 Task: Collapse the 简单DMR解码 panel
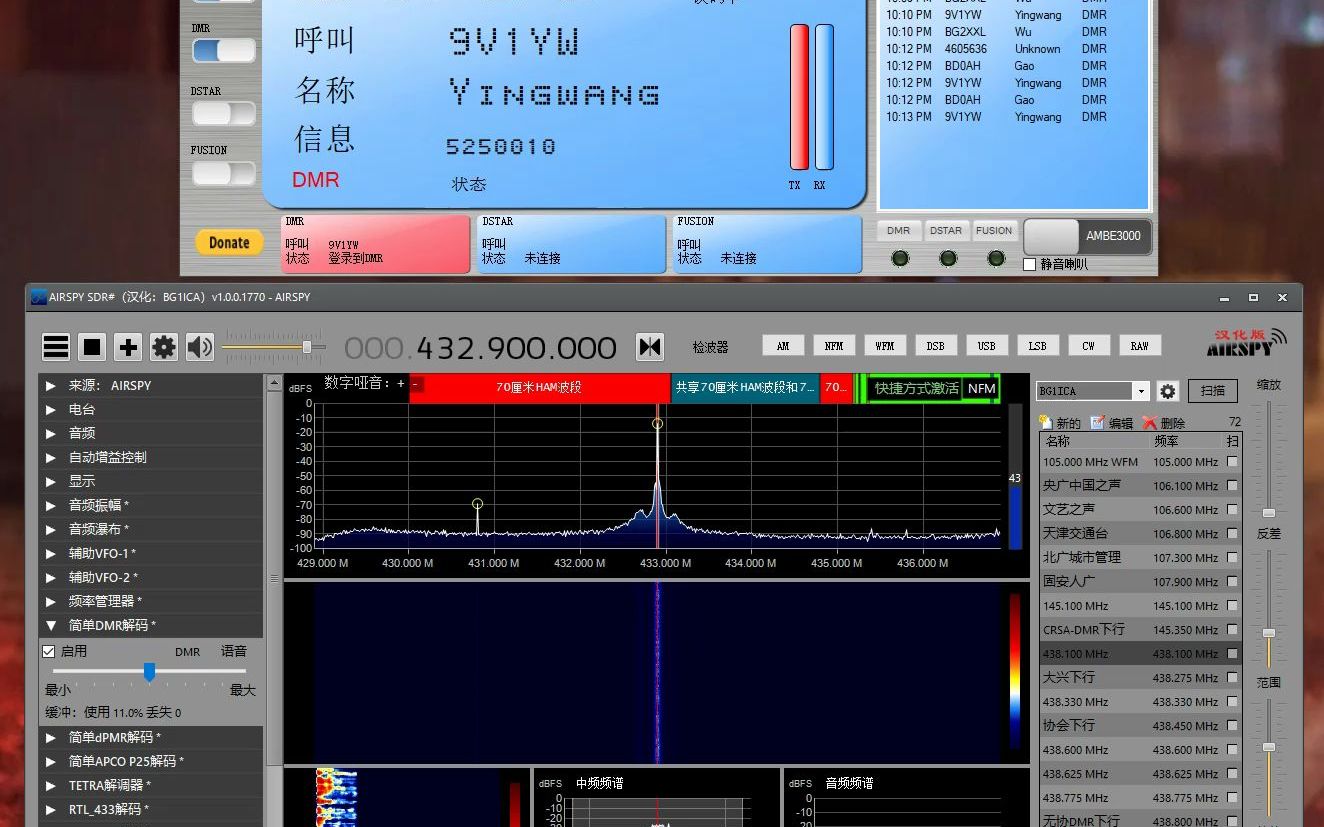point(151,625)
